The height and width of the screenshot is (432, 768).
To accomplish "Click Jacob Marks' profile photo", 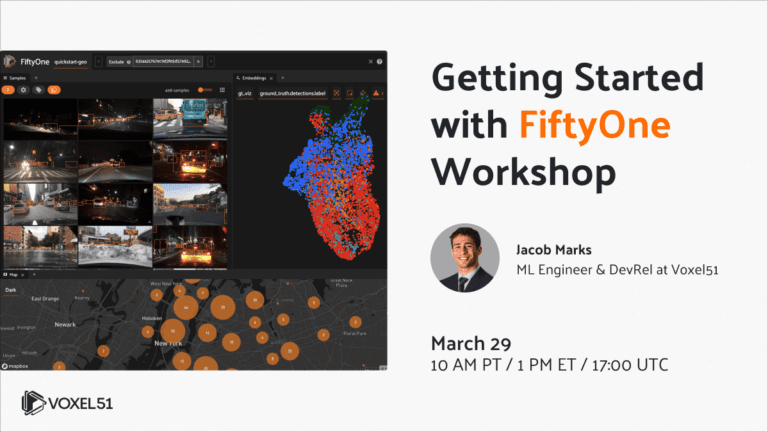I will [x=464, y=258].
